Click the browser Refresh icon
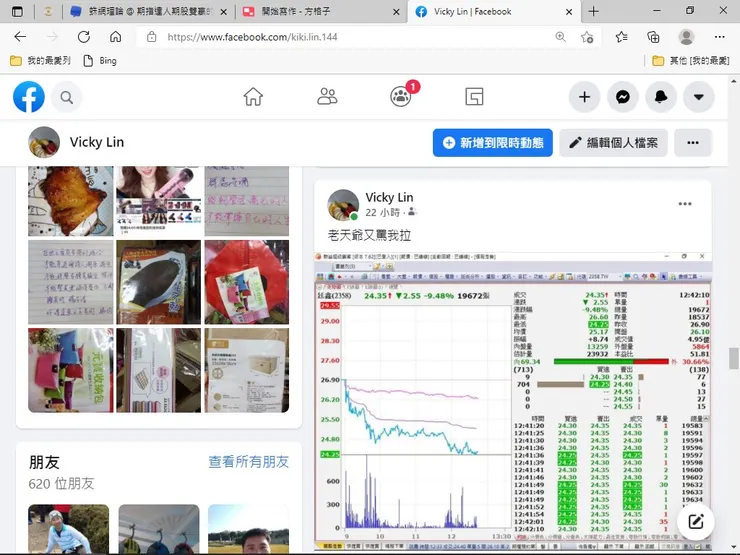 84,37
